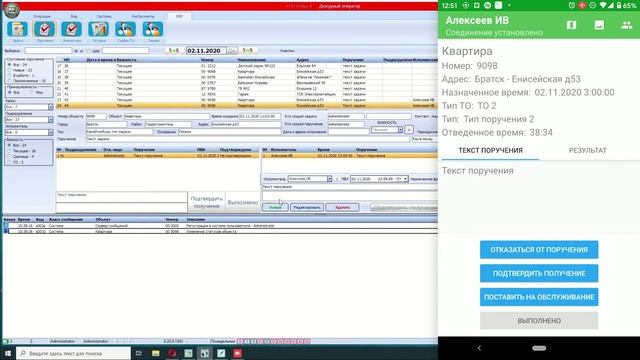Open Task View on the taskbar

pyautogui.click(x=139, y=353)
